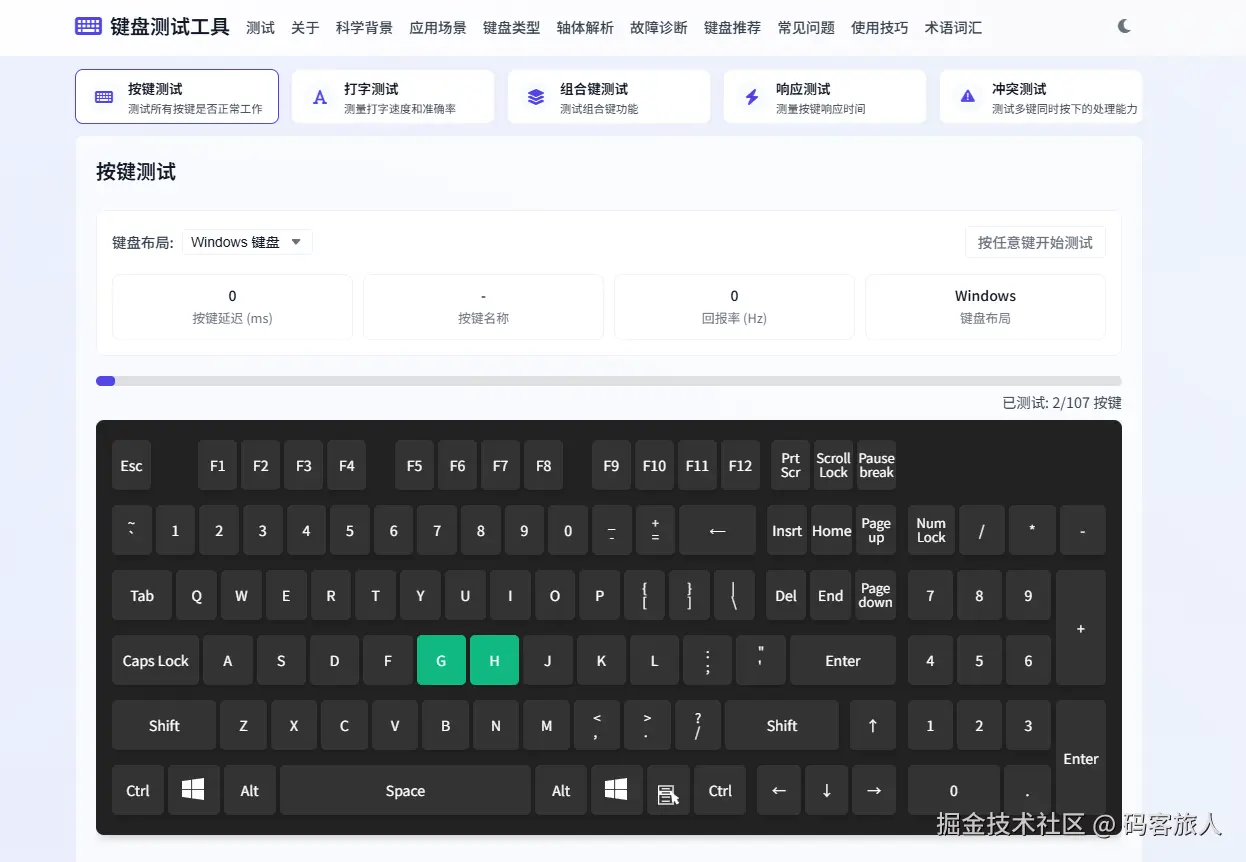The width and height of the screenshot is (1246, 862).
Task: Click the left Shift key
Action: pyautogui.click(x=164, y=725)
